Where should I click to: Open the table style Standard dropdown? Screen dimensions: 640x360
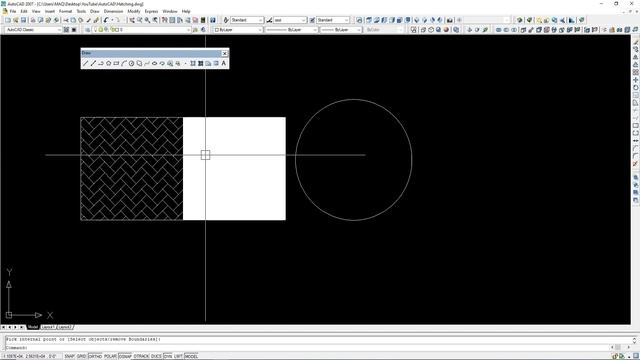pos(333,20)
